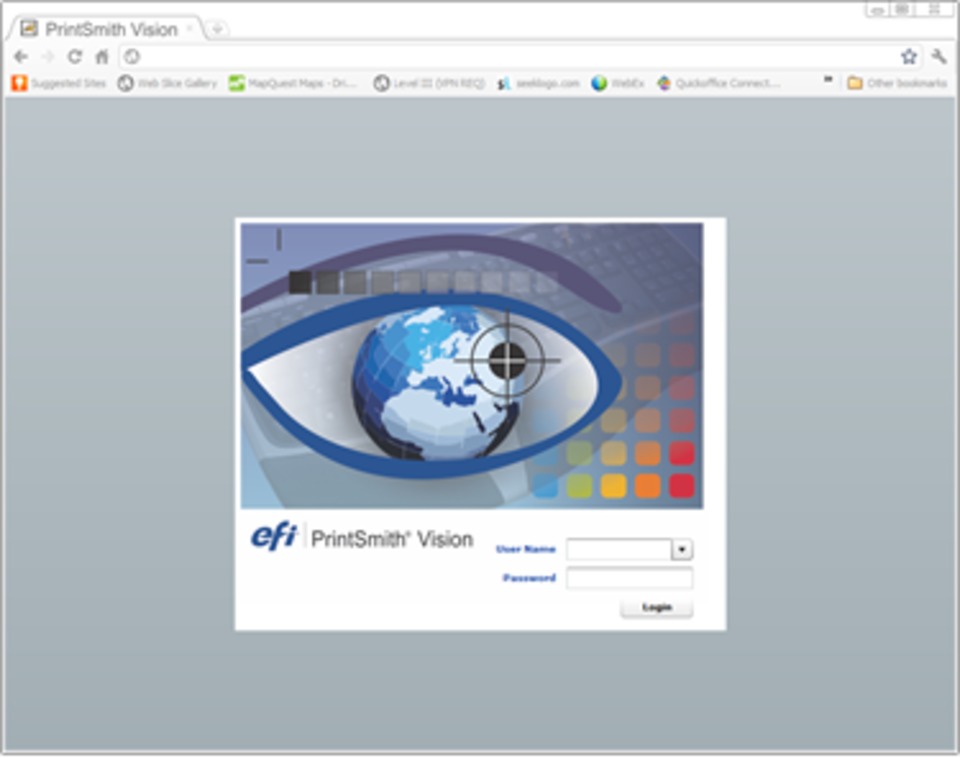Open the Quickoffice Connect bookmark
The image size is (960, 758).
(x=719, y=83)
